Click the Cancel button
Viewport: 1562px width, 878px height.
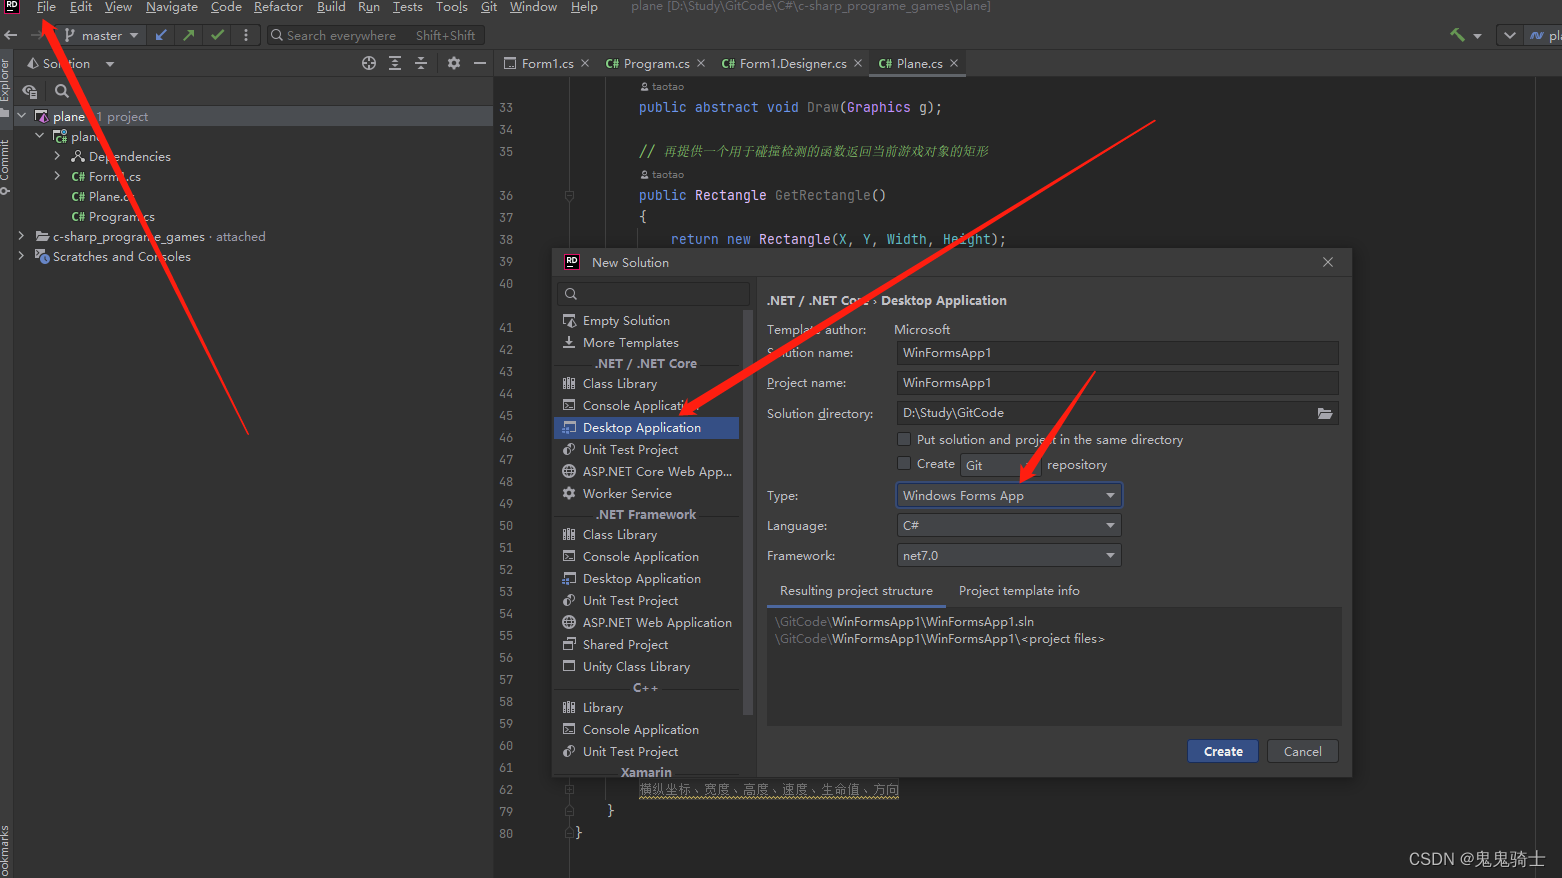(1303, 751)
